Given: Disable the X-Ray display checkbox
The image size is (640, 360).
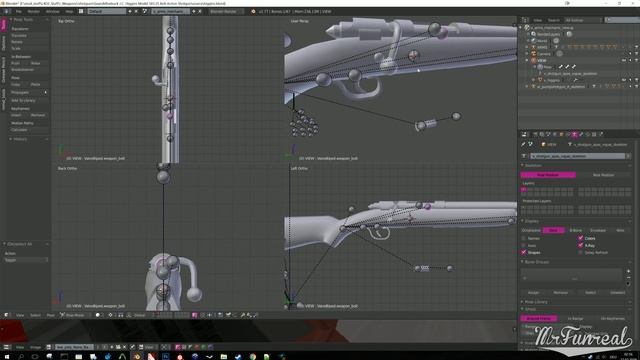Looking at the screenshot, I should click(580, 246).
